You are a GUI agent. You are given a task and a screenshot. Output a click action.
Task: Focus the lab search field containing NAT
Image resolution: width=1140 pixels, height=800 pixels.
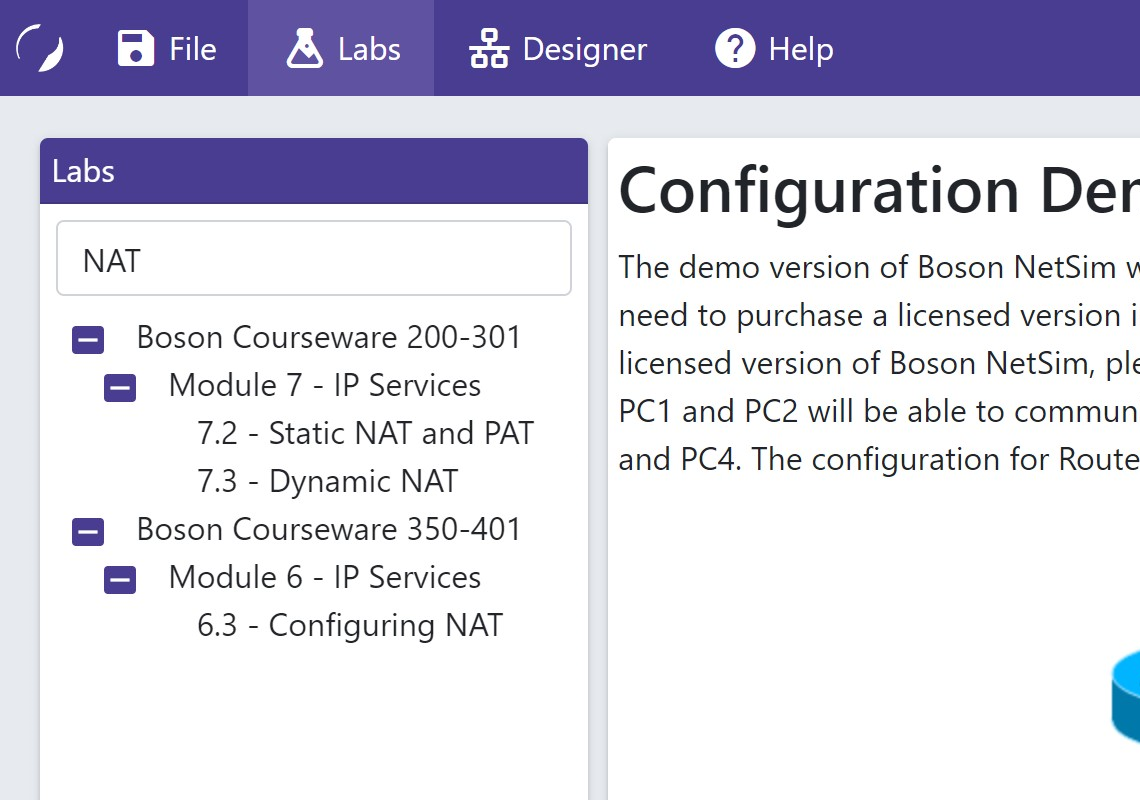[x=314, y=259]
